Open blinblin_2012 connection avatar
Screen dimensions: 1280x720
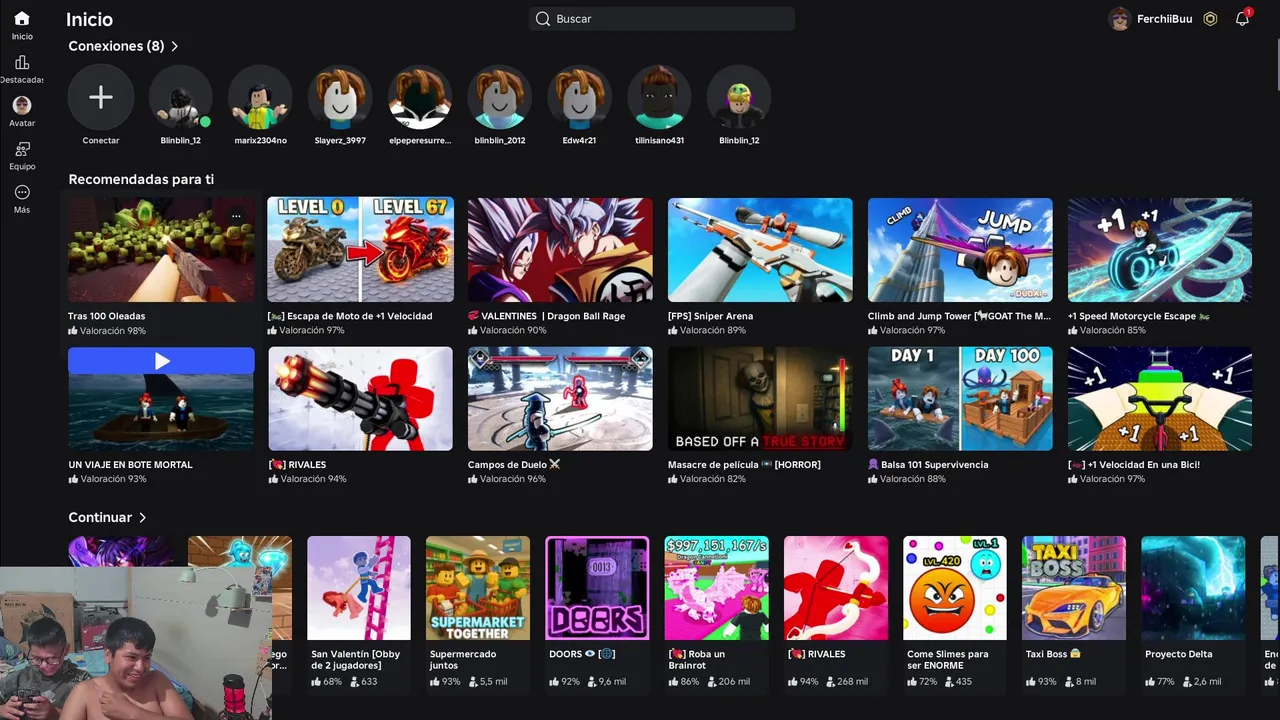tap(500, 97)
